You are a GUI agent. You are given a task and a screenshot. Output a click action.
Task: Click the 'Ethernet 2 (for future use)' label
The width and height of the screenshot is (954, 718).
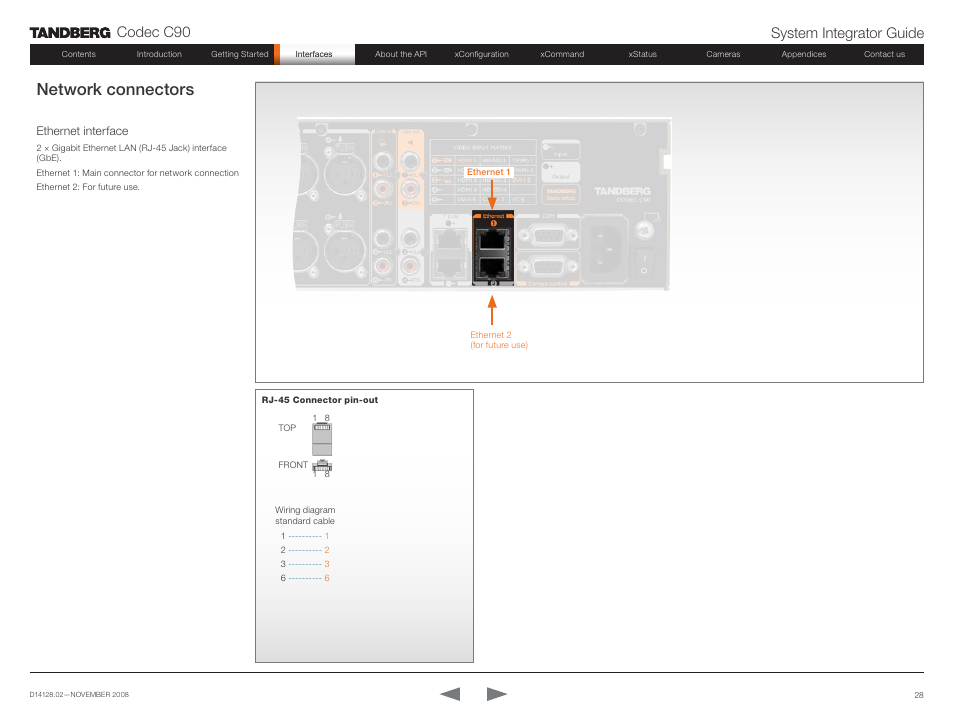click(x=499, y=340)
